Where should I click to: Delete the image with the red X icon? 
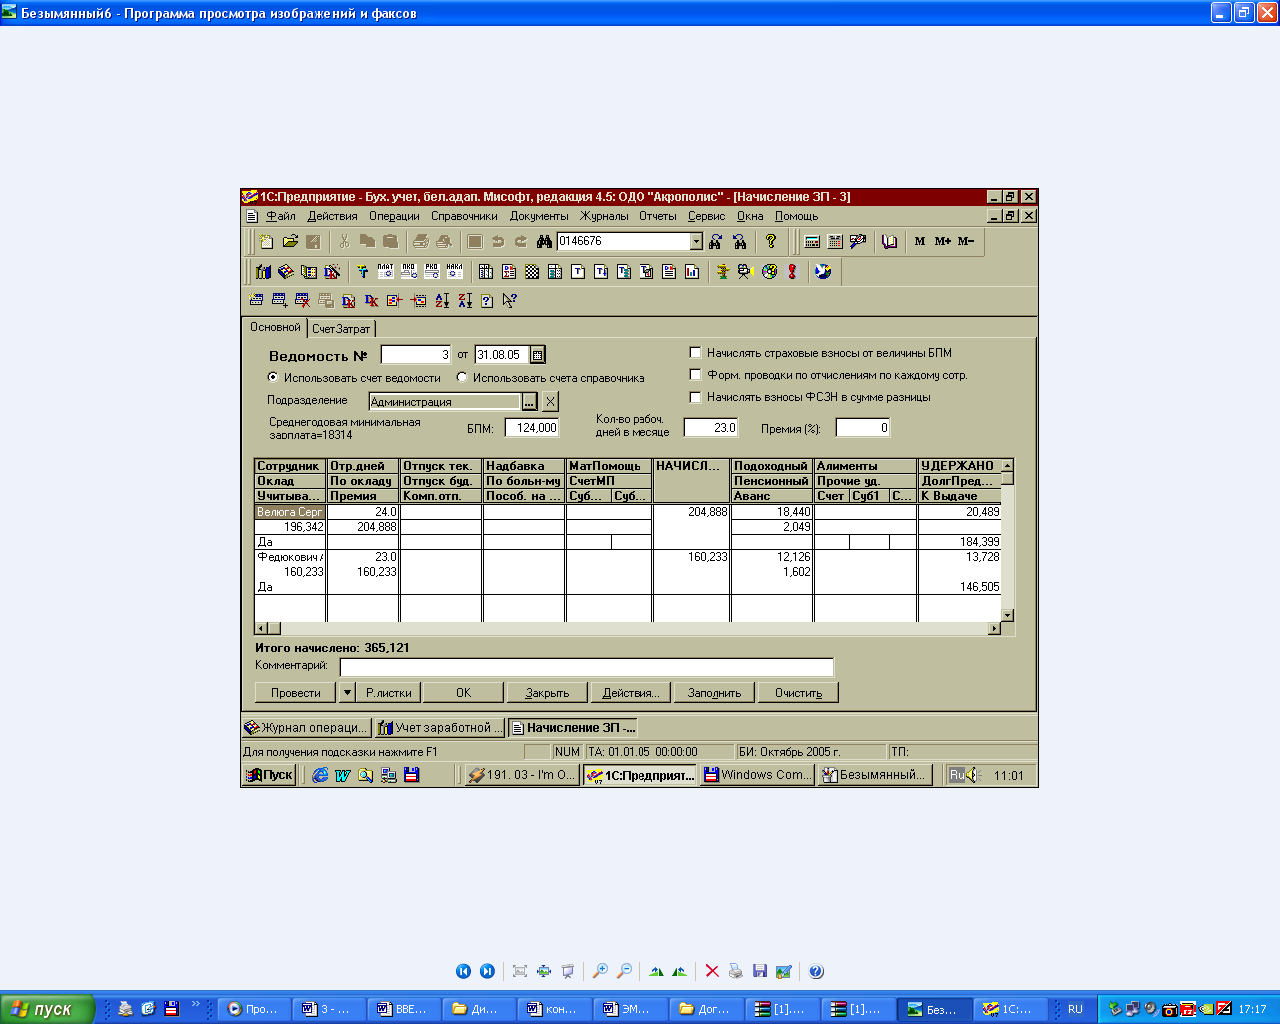click(712, 971)
